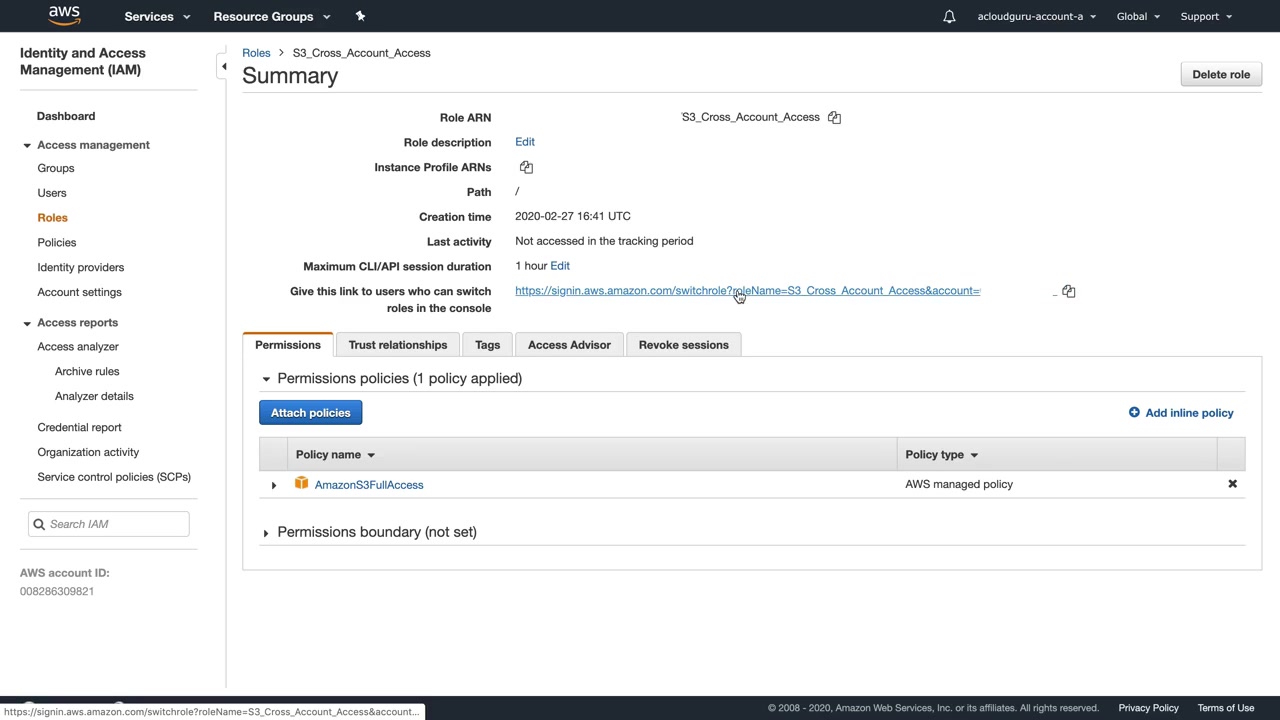The width and height of the screenshot is (1280, 720).
Task: Copy the Role ARN to clipboard
Action: pos(834,118)
